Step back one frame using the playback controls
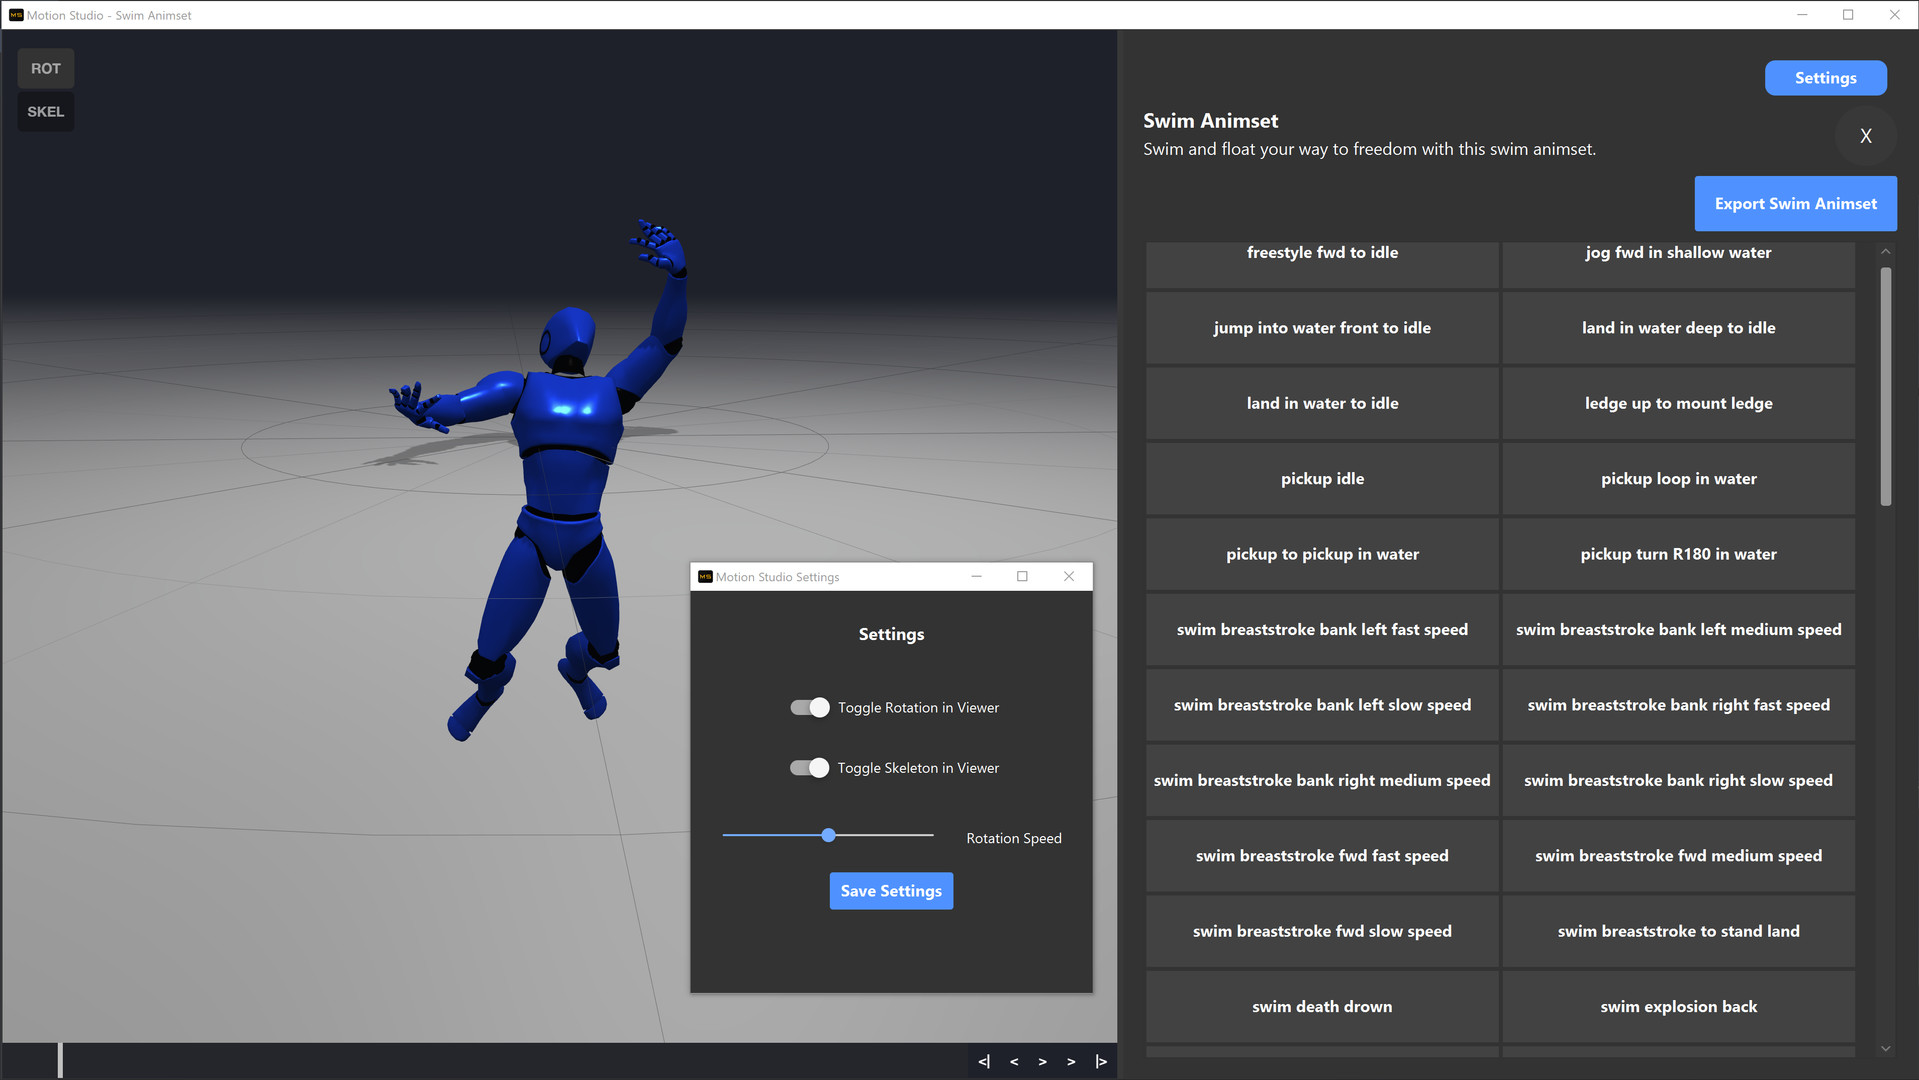The image size is (1919, 1080). pos(1013,1061)
